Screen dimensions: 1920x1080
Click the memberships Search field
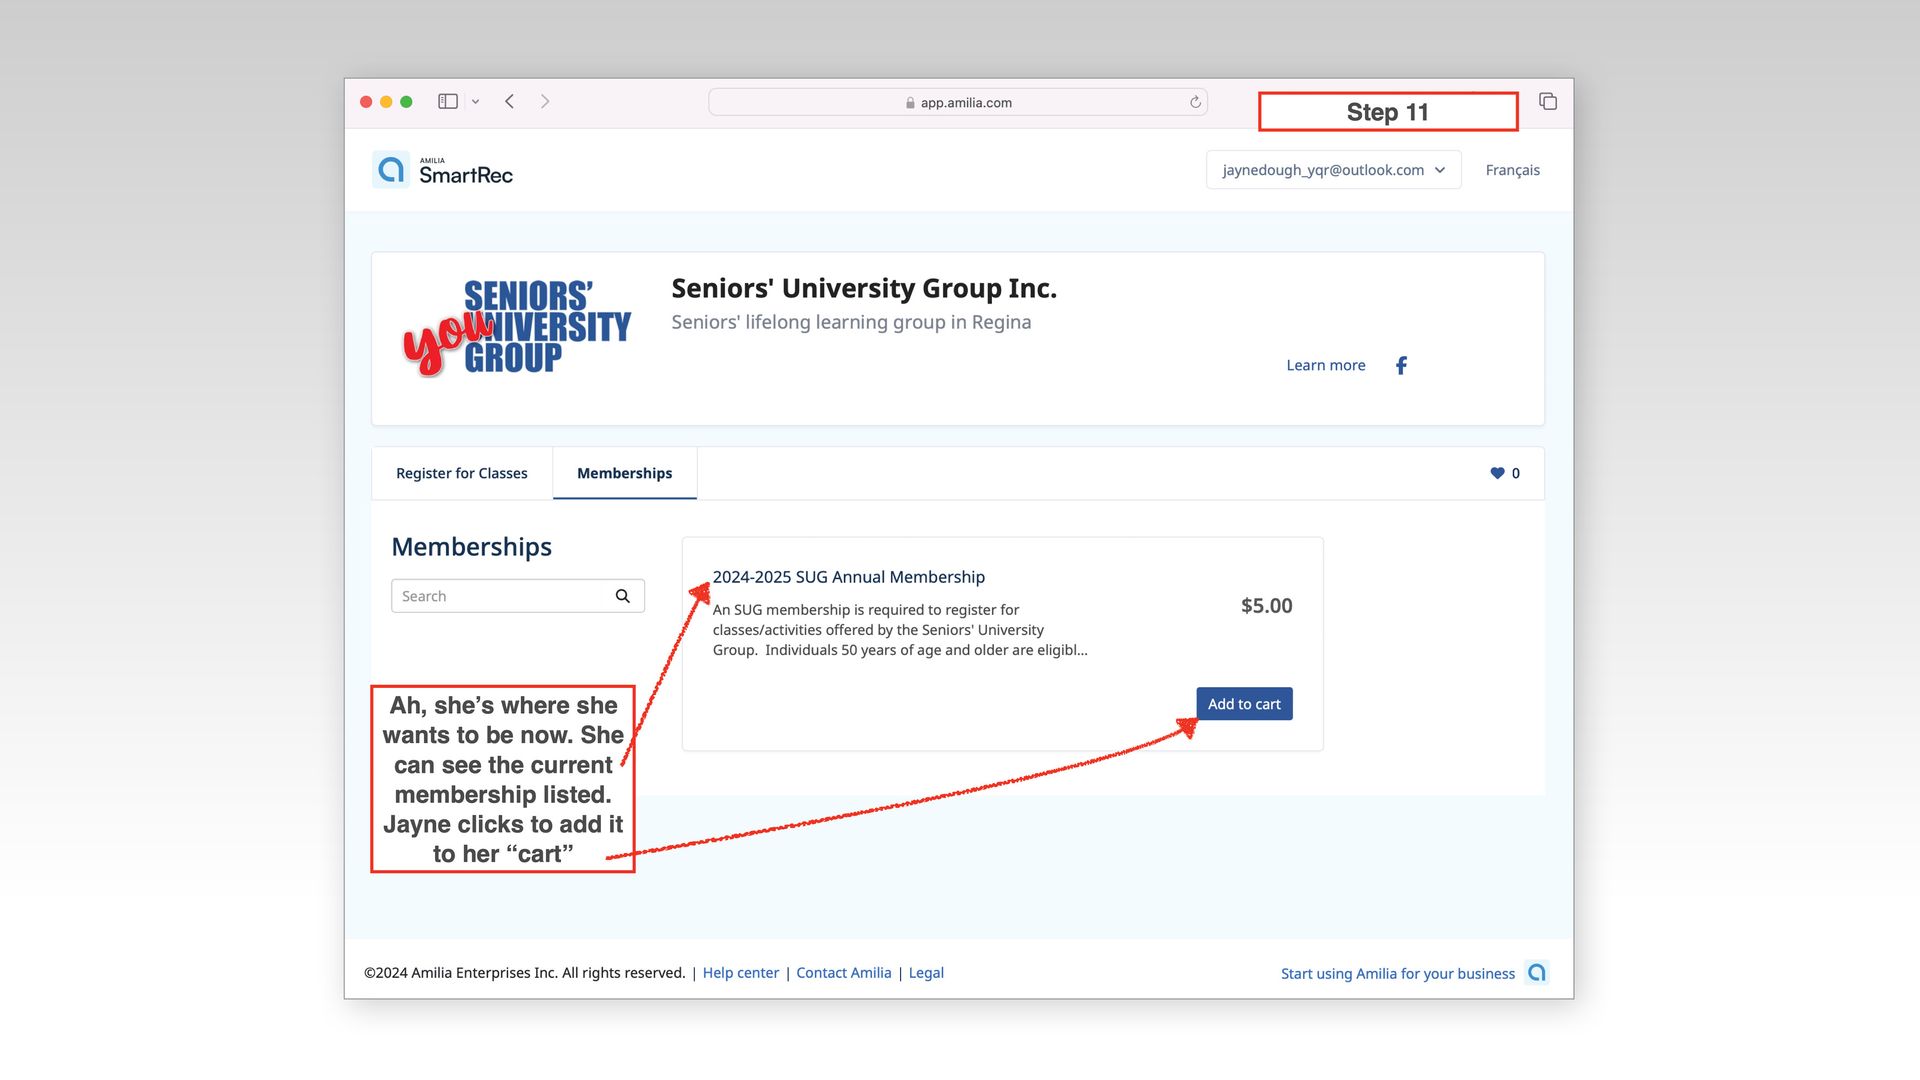point(517,596)
